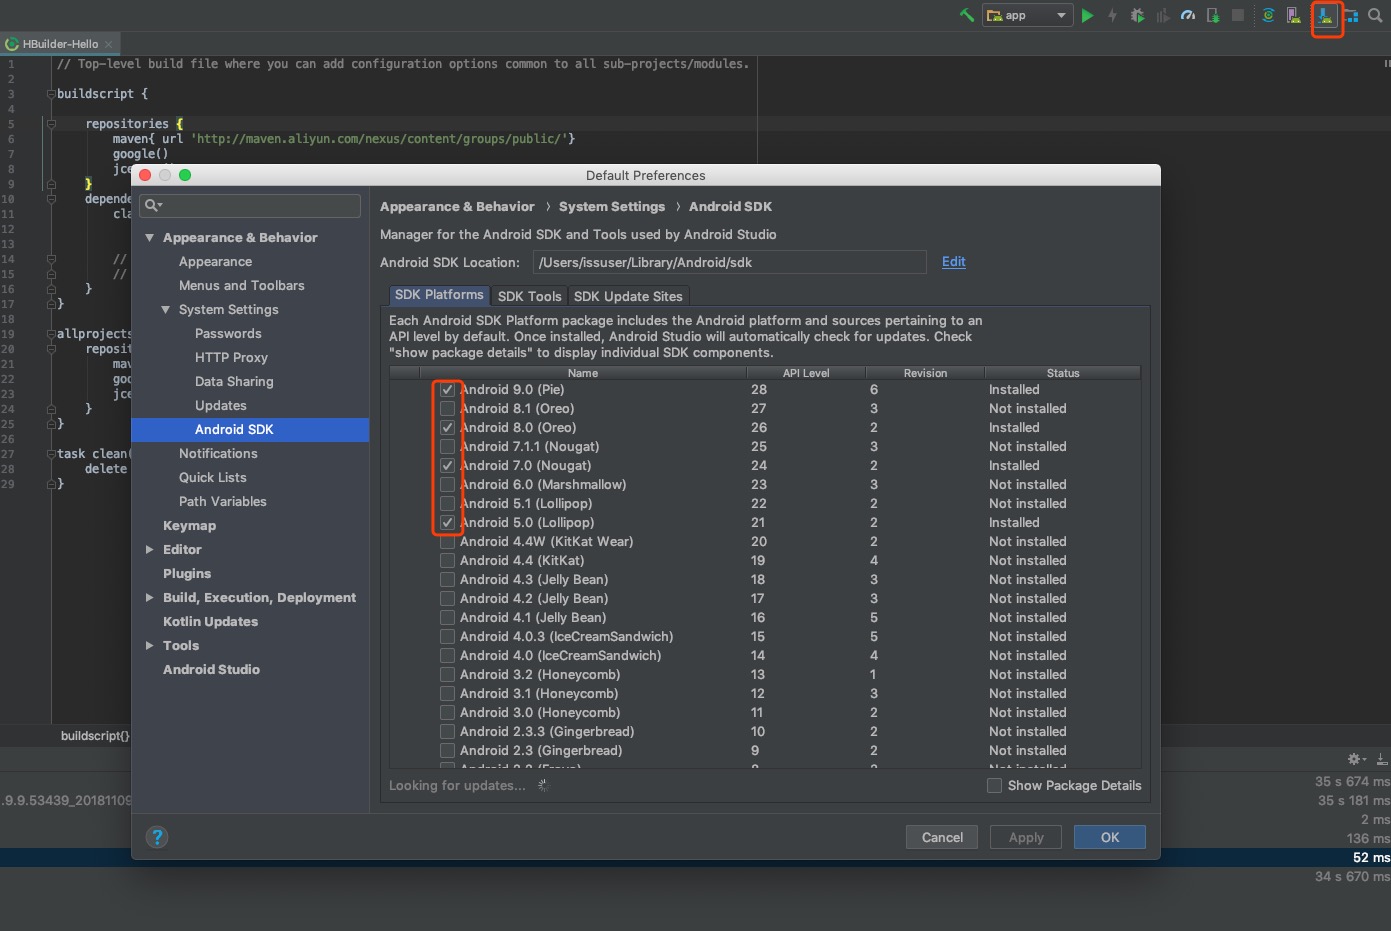
Task: Open the Plugins settings page
Action: tap(187, 573)
